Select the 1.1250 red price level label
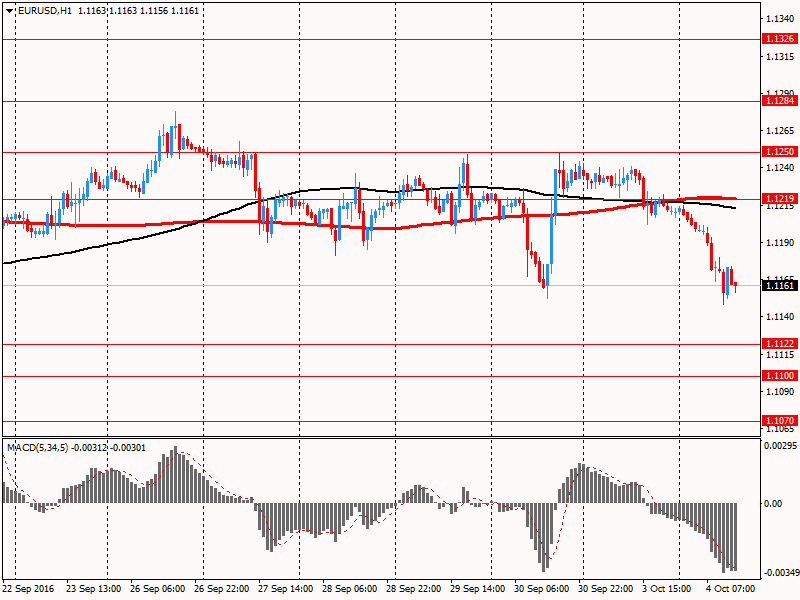 (x=779, y=152)
